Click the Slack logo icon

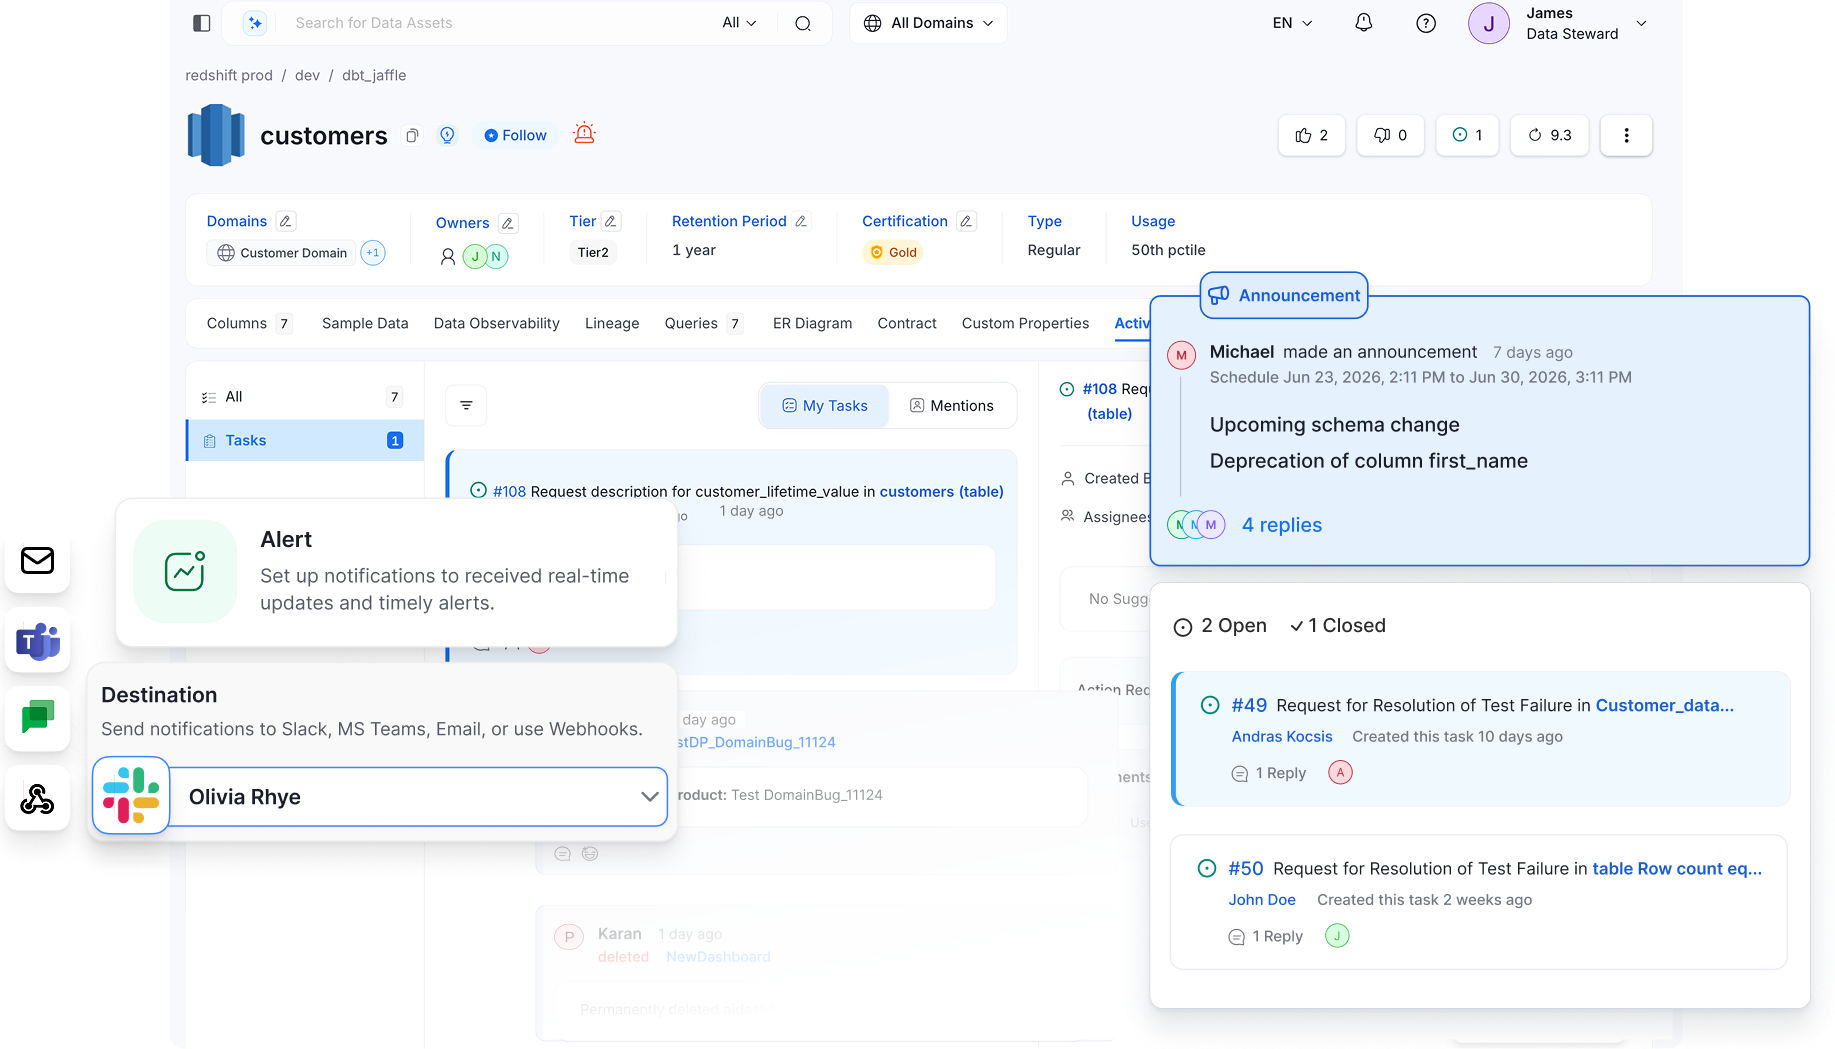coord(131,796)
